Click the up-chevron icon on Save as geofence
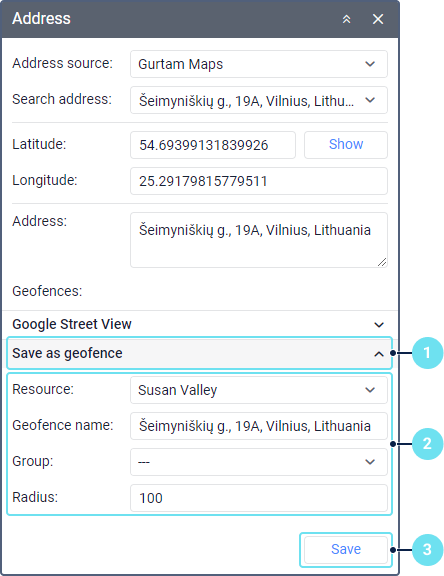Image resolution: width=444 pixels, height=576 pixels. coord(379,354)
